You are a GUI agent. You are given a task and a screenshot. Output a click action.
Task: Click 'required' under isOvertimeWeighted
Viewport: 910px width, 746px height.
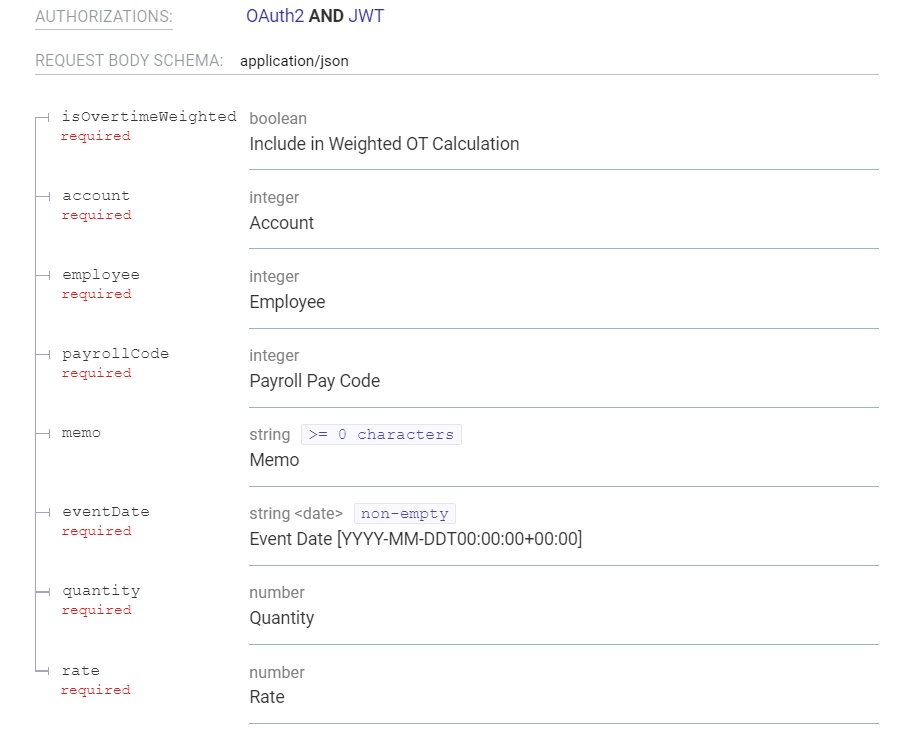[x=96, y=136]
